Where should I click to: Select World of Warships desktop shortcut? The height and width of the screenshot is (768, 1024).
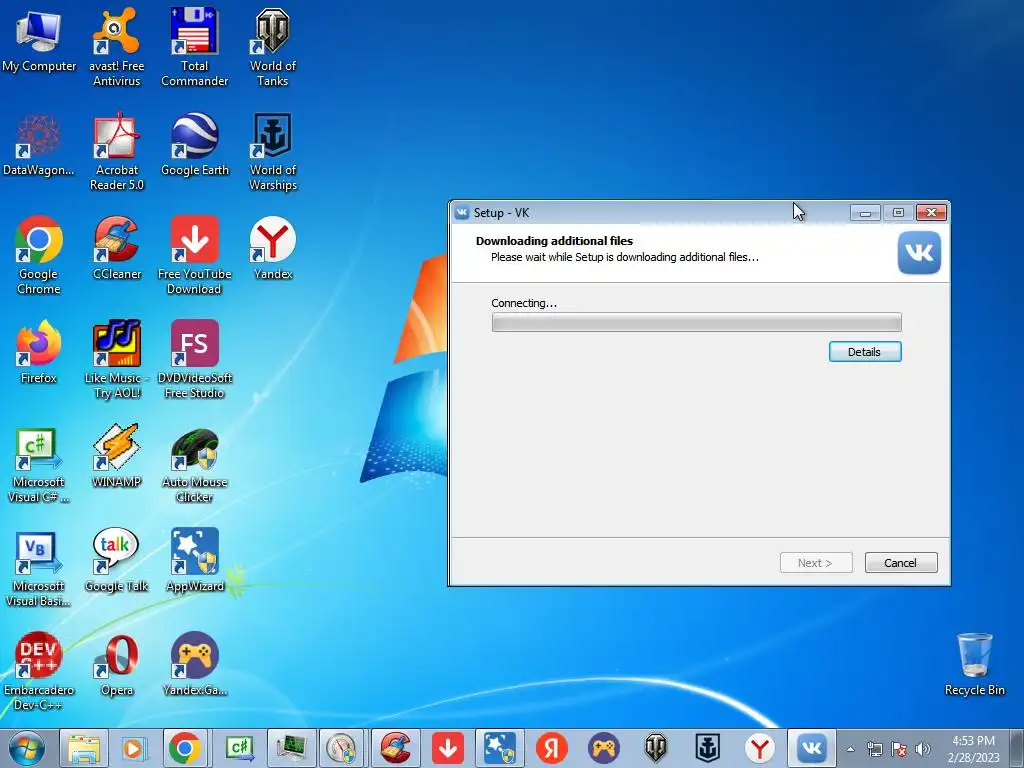point(272,152)
